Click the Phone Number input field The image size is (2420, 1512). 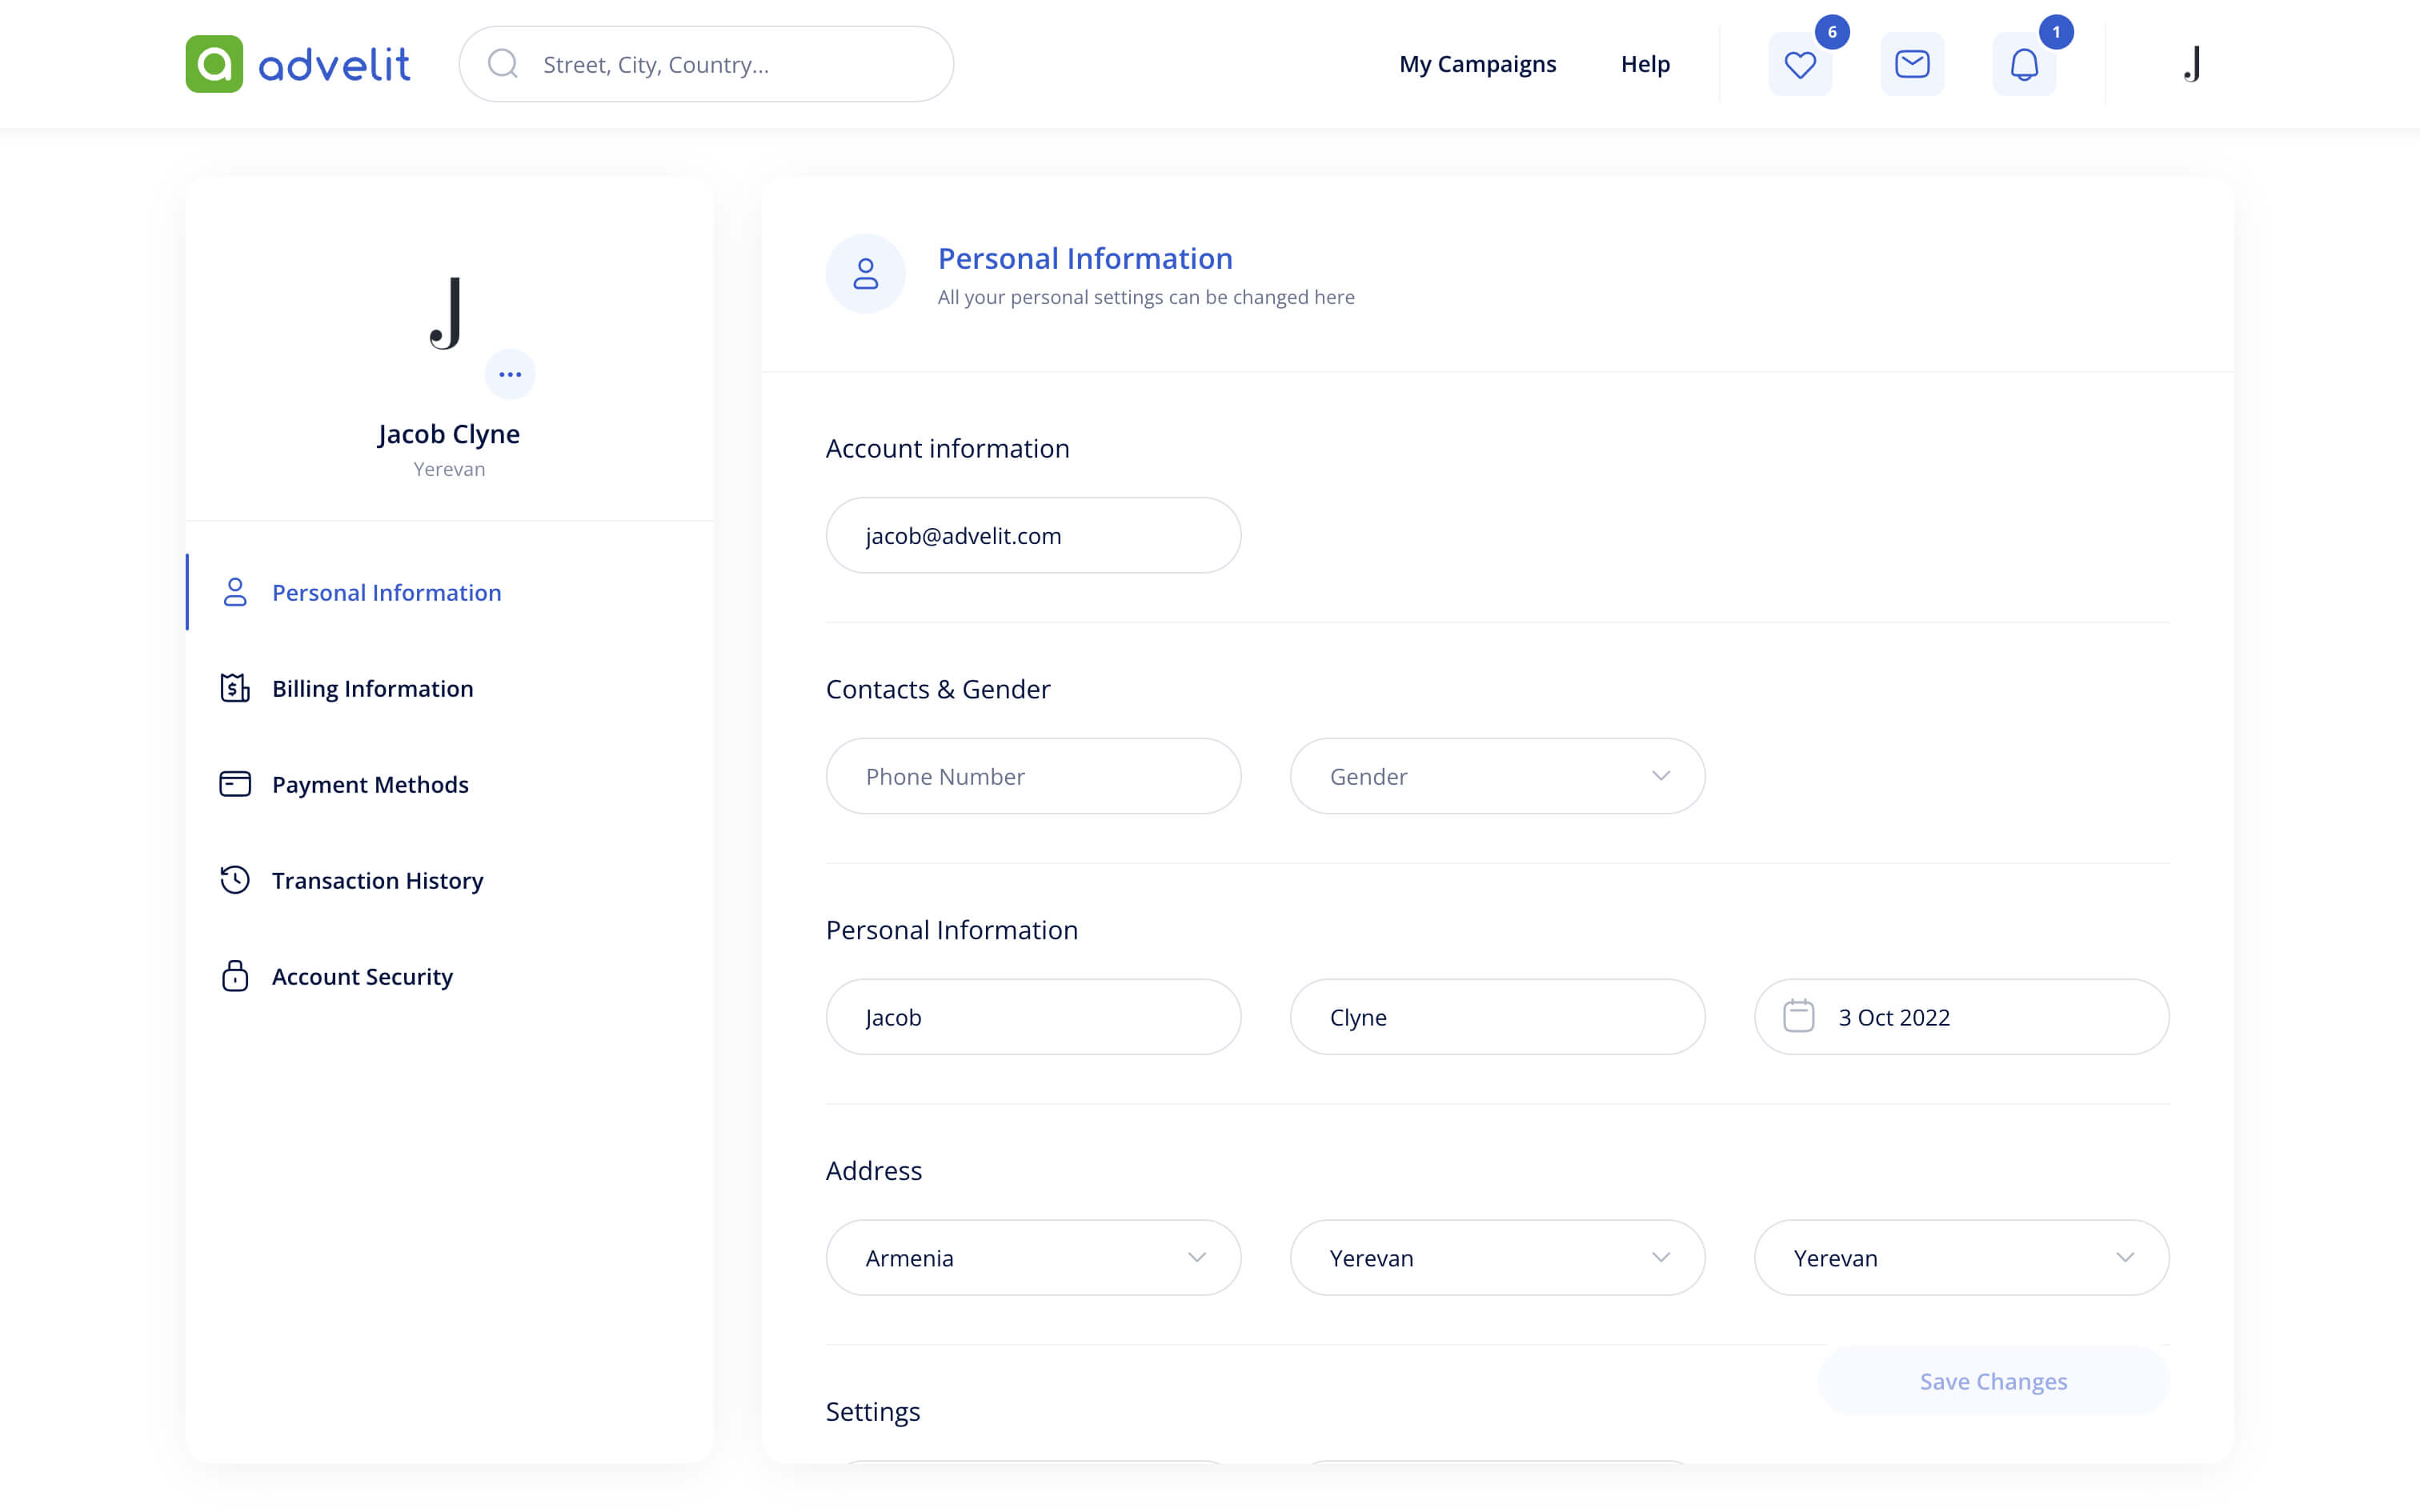(1032, 776)
